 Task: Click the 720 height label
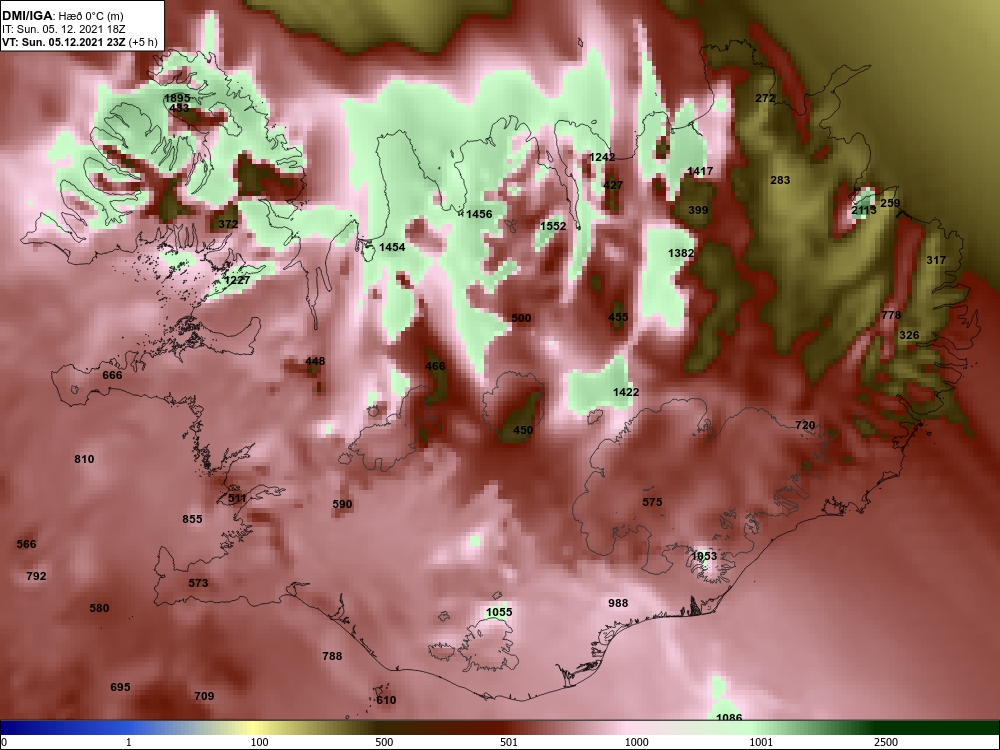point(805,425)
